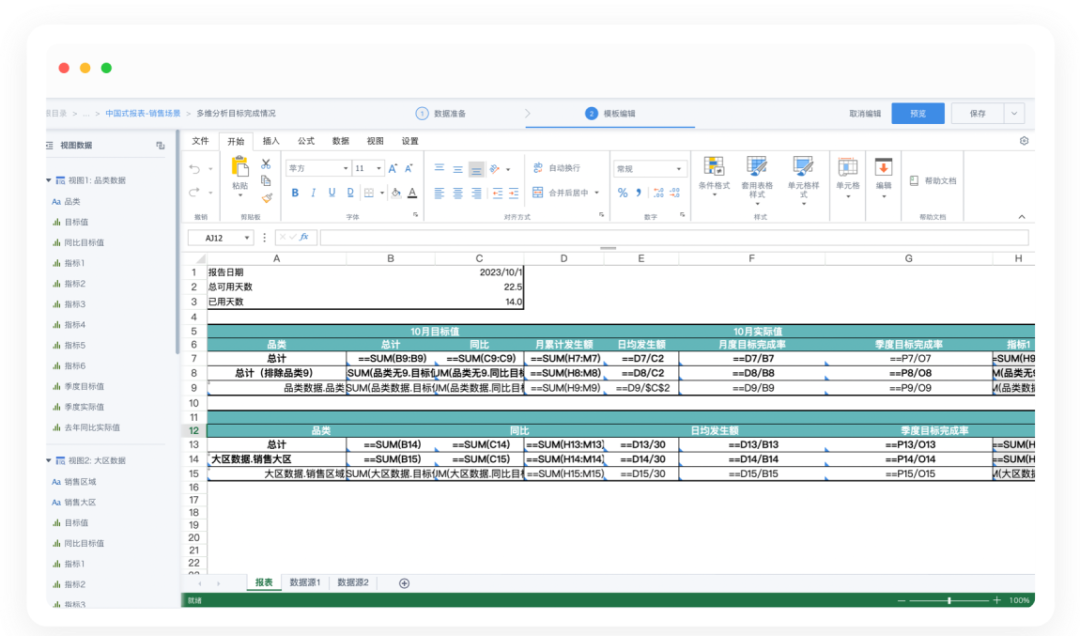Click the 取消编辑 cancel edit link
The width and height of the screenshot is (1080, 636).
(x=865, y=114)
